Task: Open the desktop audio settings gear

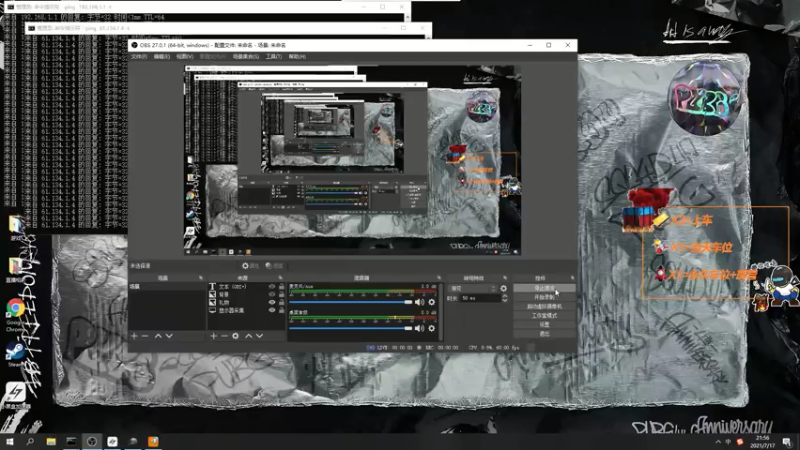Action: [432, 329]
